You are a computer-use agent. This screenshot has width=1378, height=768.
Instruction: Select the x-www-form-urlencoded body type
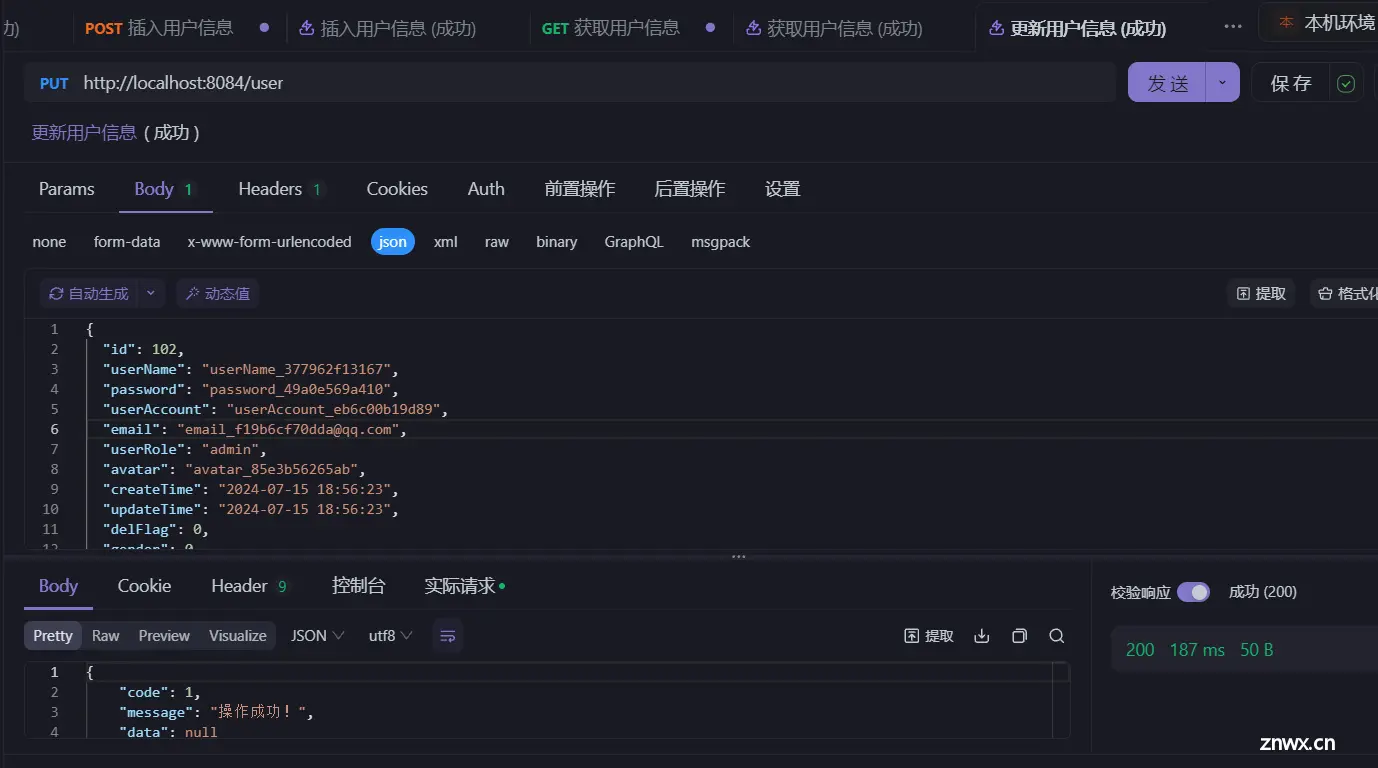pos(269,242)
